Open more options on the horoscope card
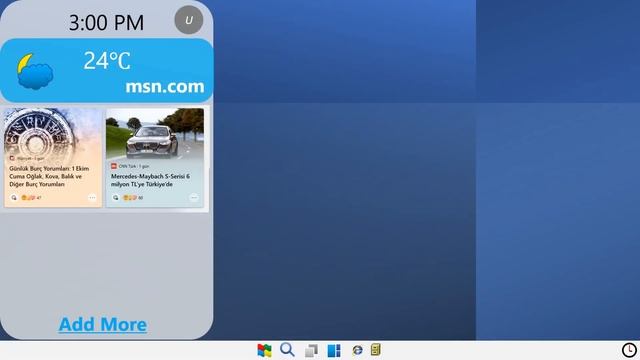The width and height of the screenshot is (640, 360). (92, 198)
